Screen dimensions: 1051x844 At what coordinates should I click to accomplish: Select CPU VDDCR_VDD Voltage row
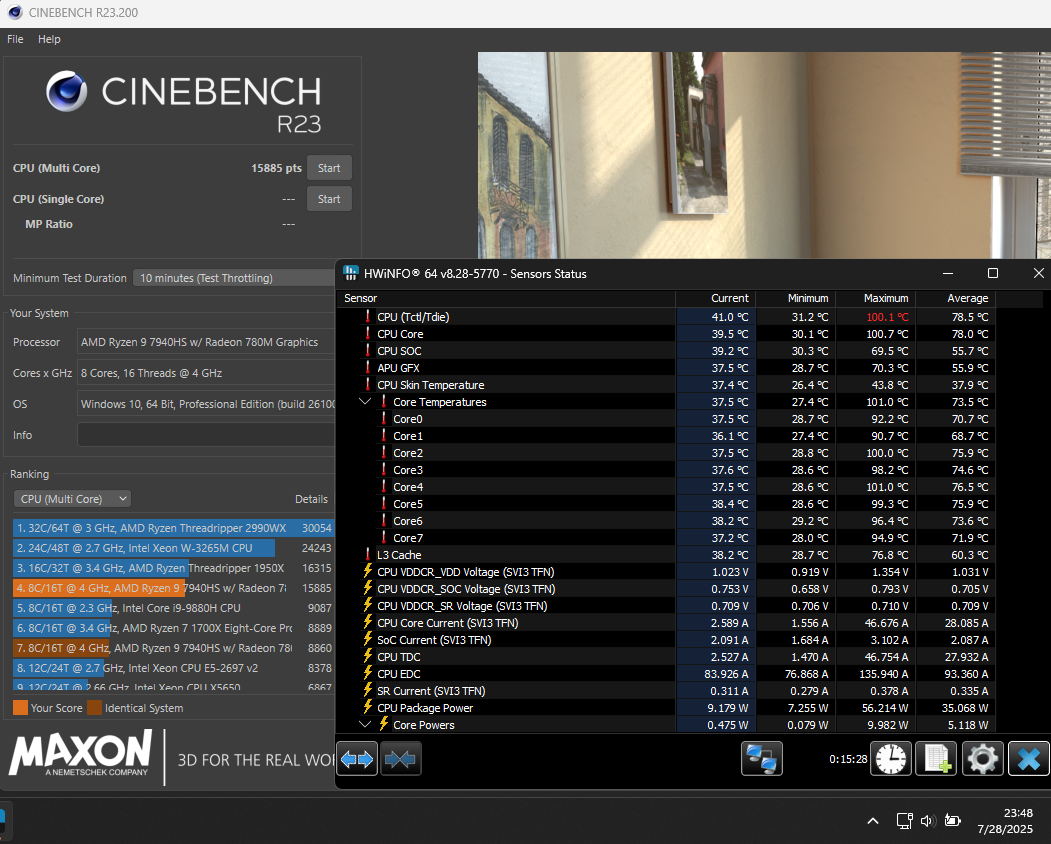tap(666, 571)
